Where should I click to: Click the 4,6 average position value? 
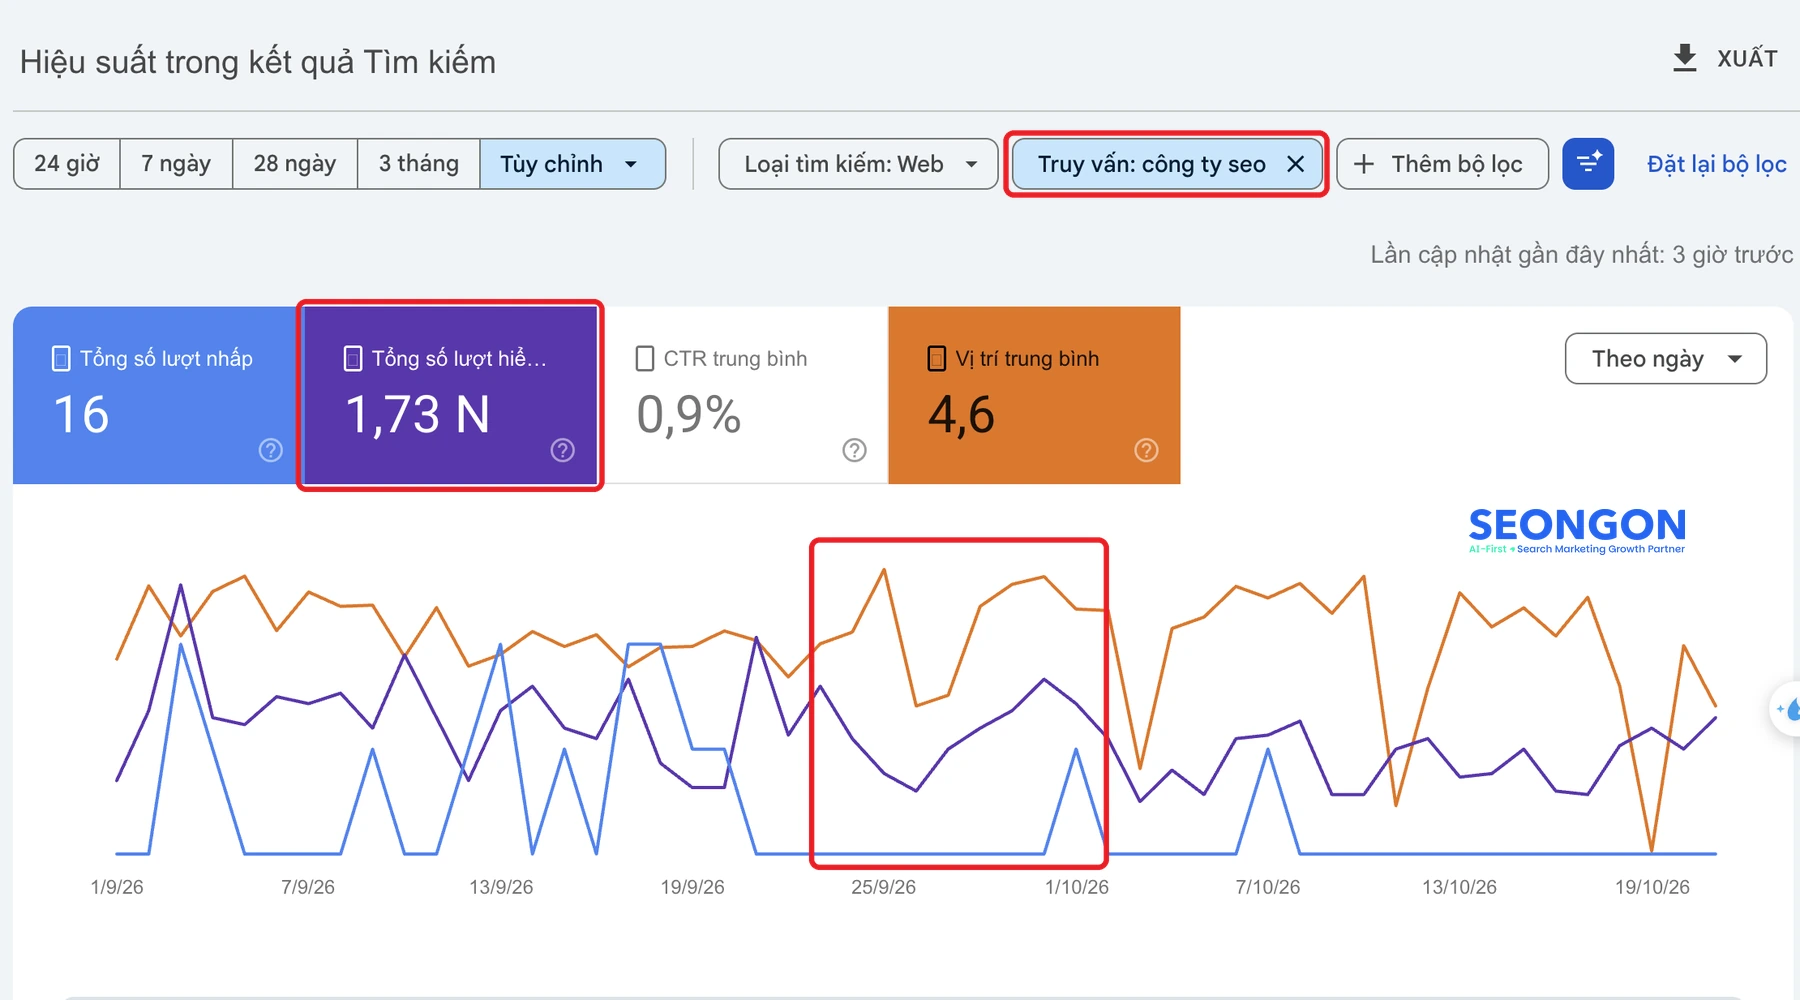point(961,415)
